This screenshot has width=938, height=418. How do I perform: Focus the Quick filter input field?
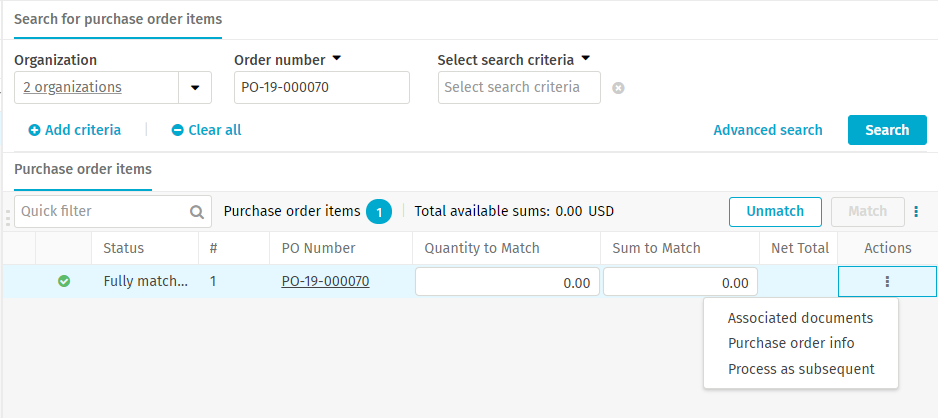[x=103, y=212]
